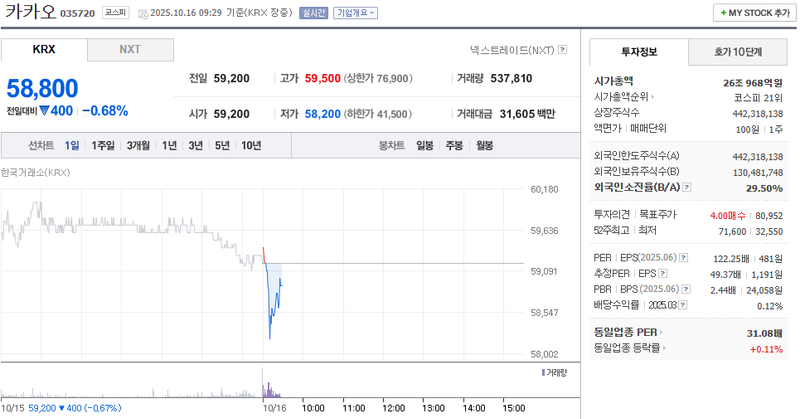This screenshot has height=419, width=800.
Task: Click the purple 거래량 legend swatch
Action: [x=543, y=372]
